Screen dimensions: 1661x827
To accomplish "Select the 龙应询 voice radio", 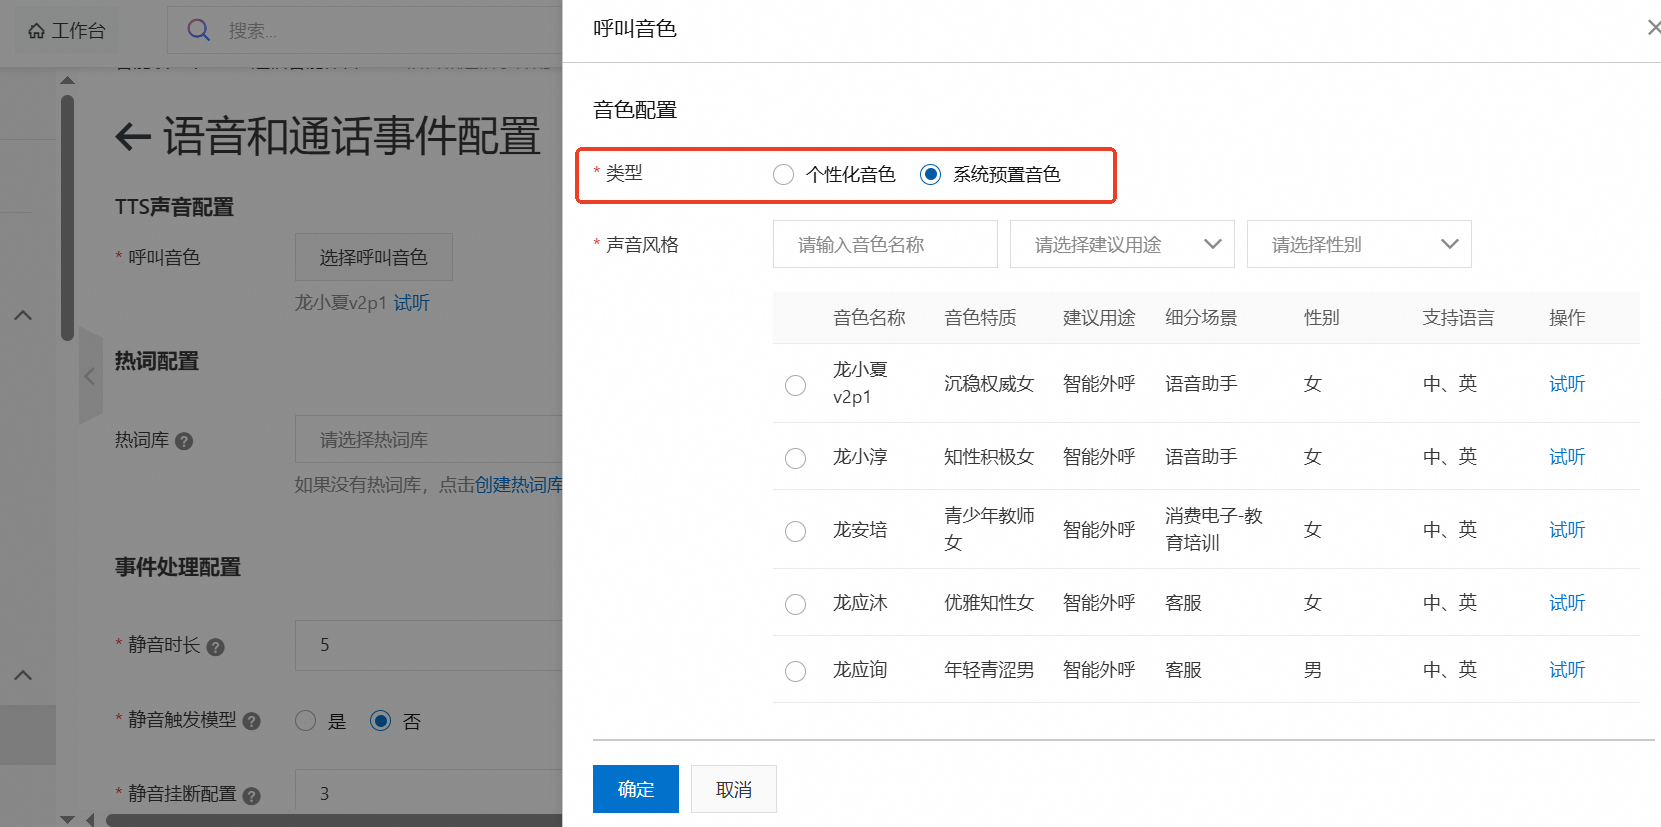I will [795, 671].
